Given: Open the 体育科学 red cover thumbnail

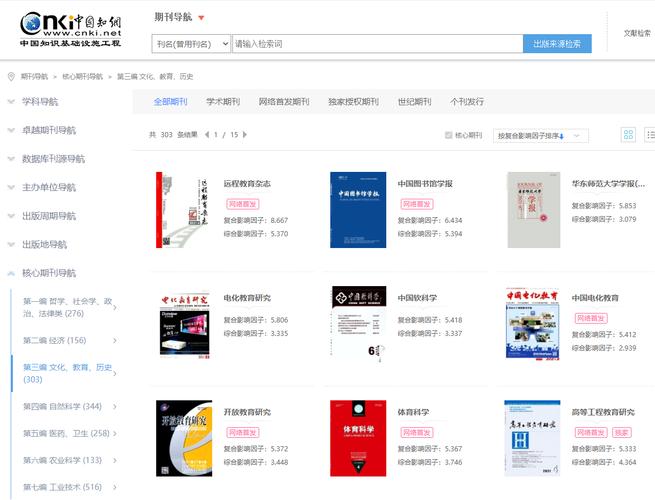Looking at the screenshot, I should [x=358, y=438].
